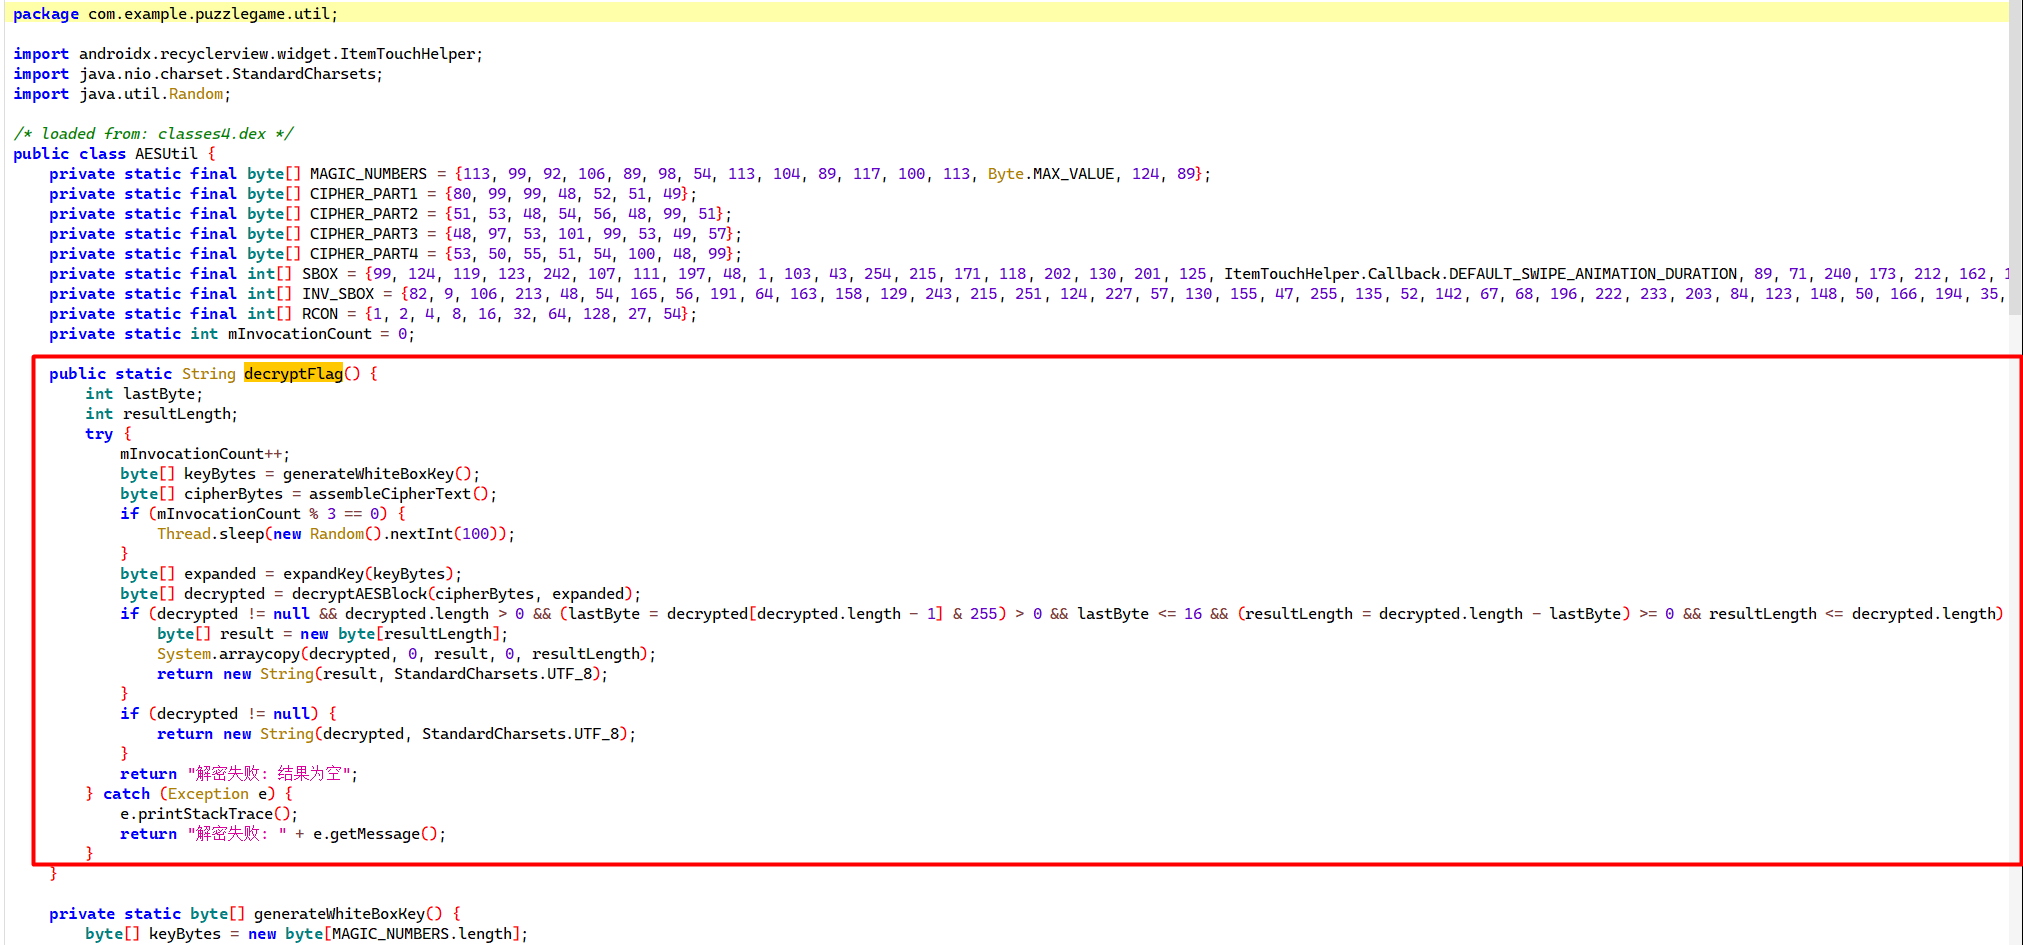
Task: Click the MAGIC_NUMBERS field declaration
Action: (368, 173)
